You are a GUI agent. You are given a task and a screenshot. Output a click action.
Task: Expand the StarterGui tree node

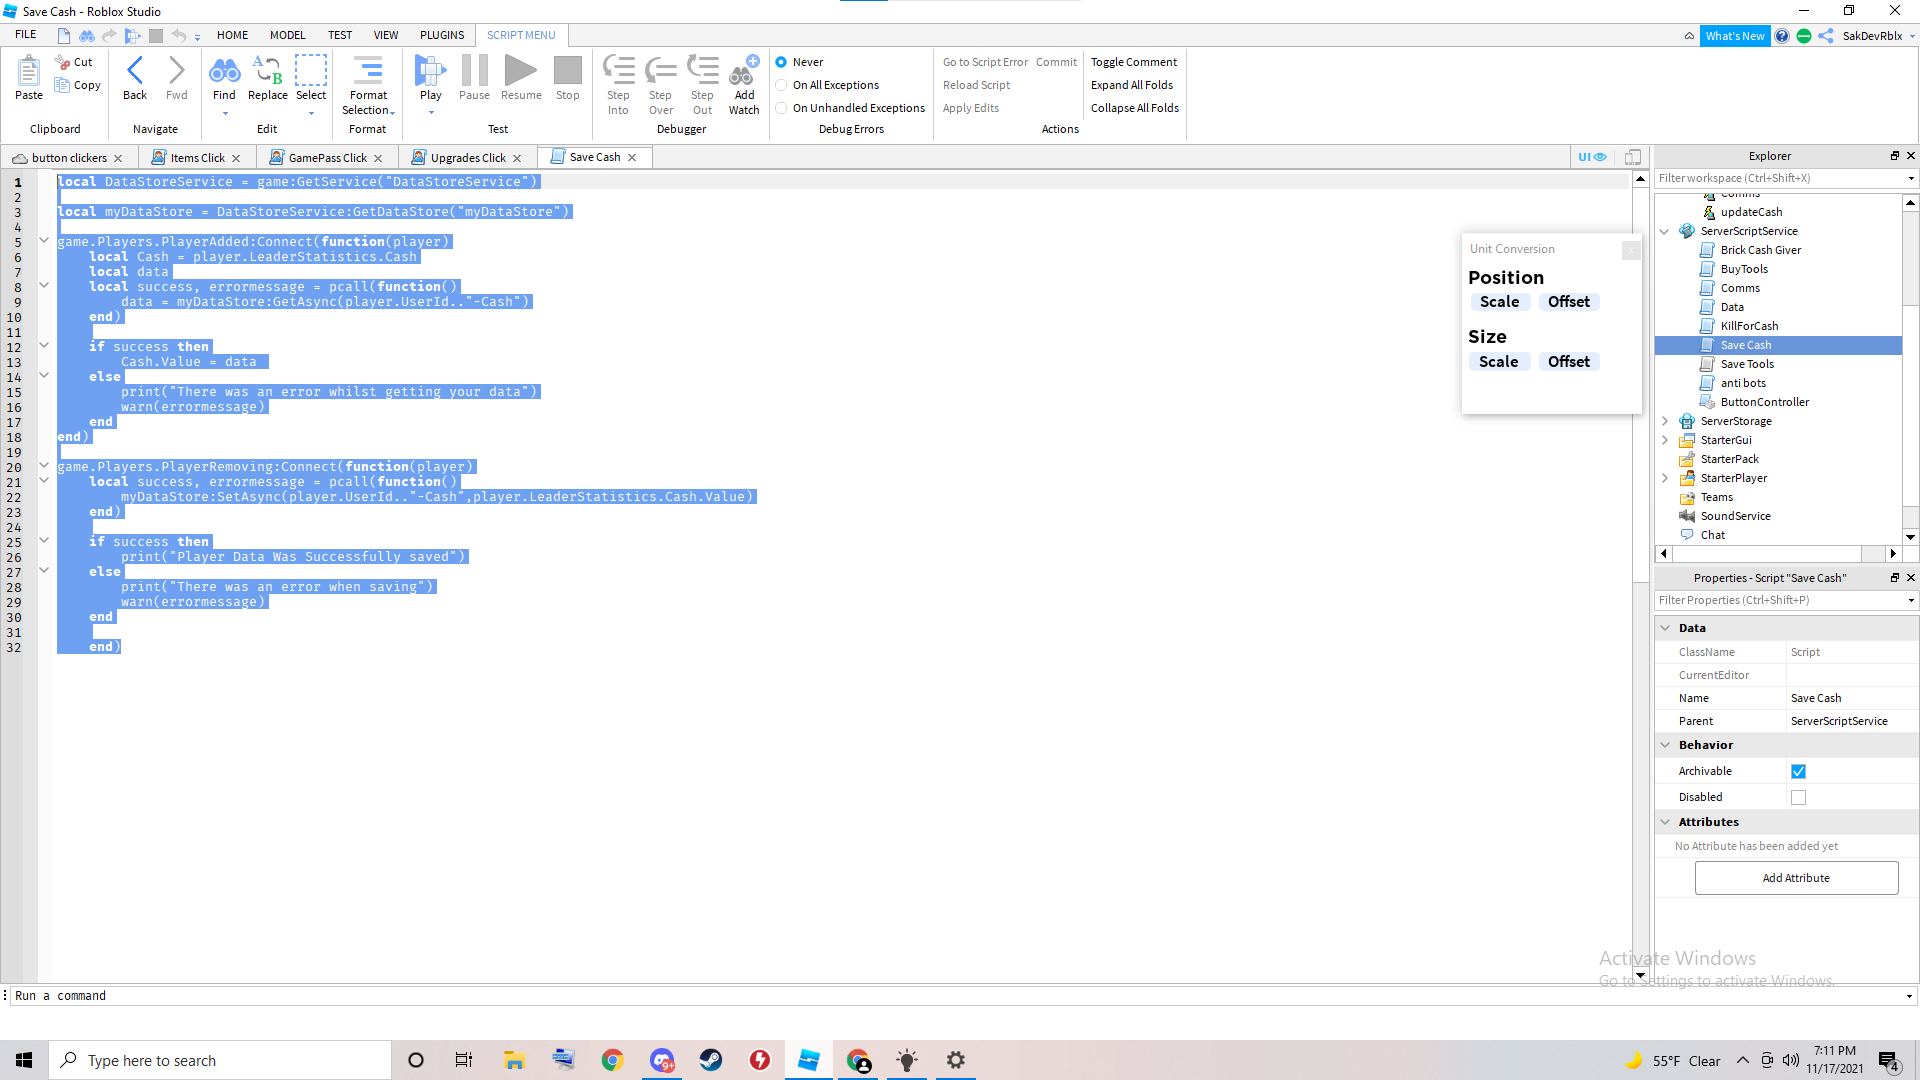pyautogui.click(x=1664, y=440)
